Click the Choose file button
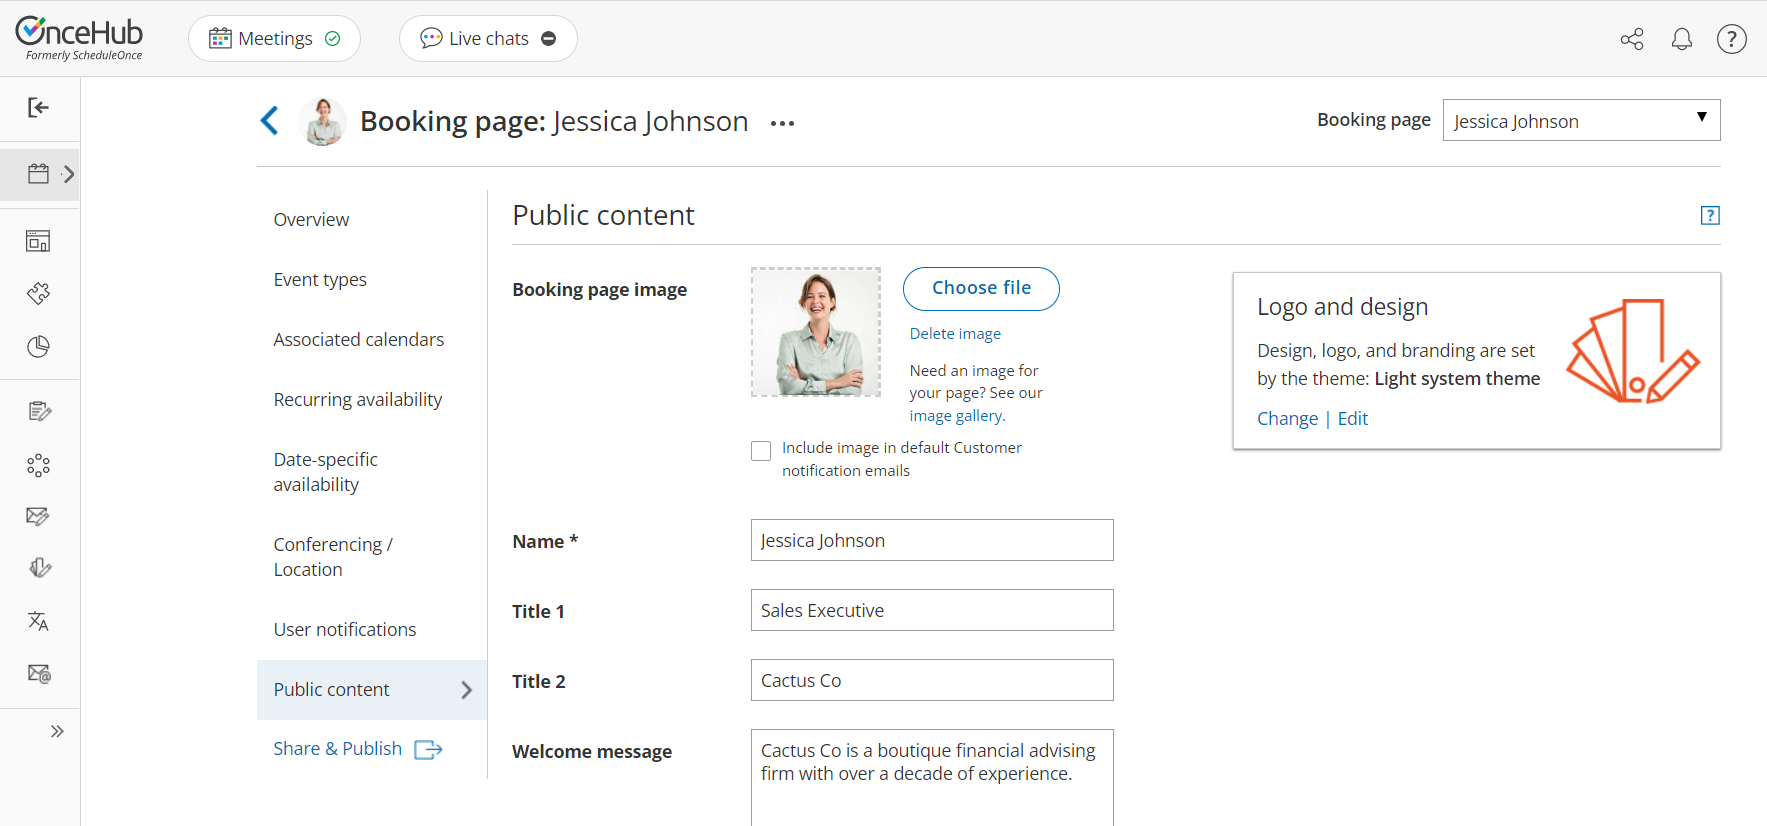The width and height of the screenshot is (1767, 826). pyautogui.click(x=980, y=288)
